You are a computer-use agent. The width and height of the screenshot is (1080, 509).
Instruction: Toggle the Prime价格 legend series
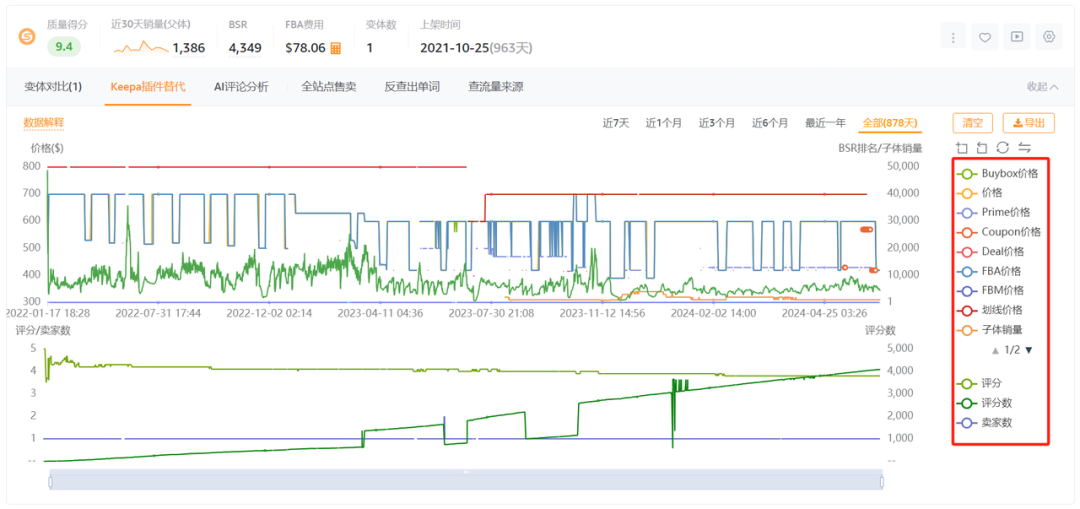(x=996, y=212)
